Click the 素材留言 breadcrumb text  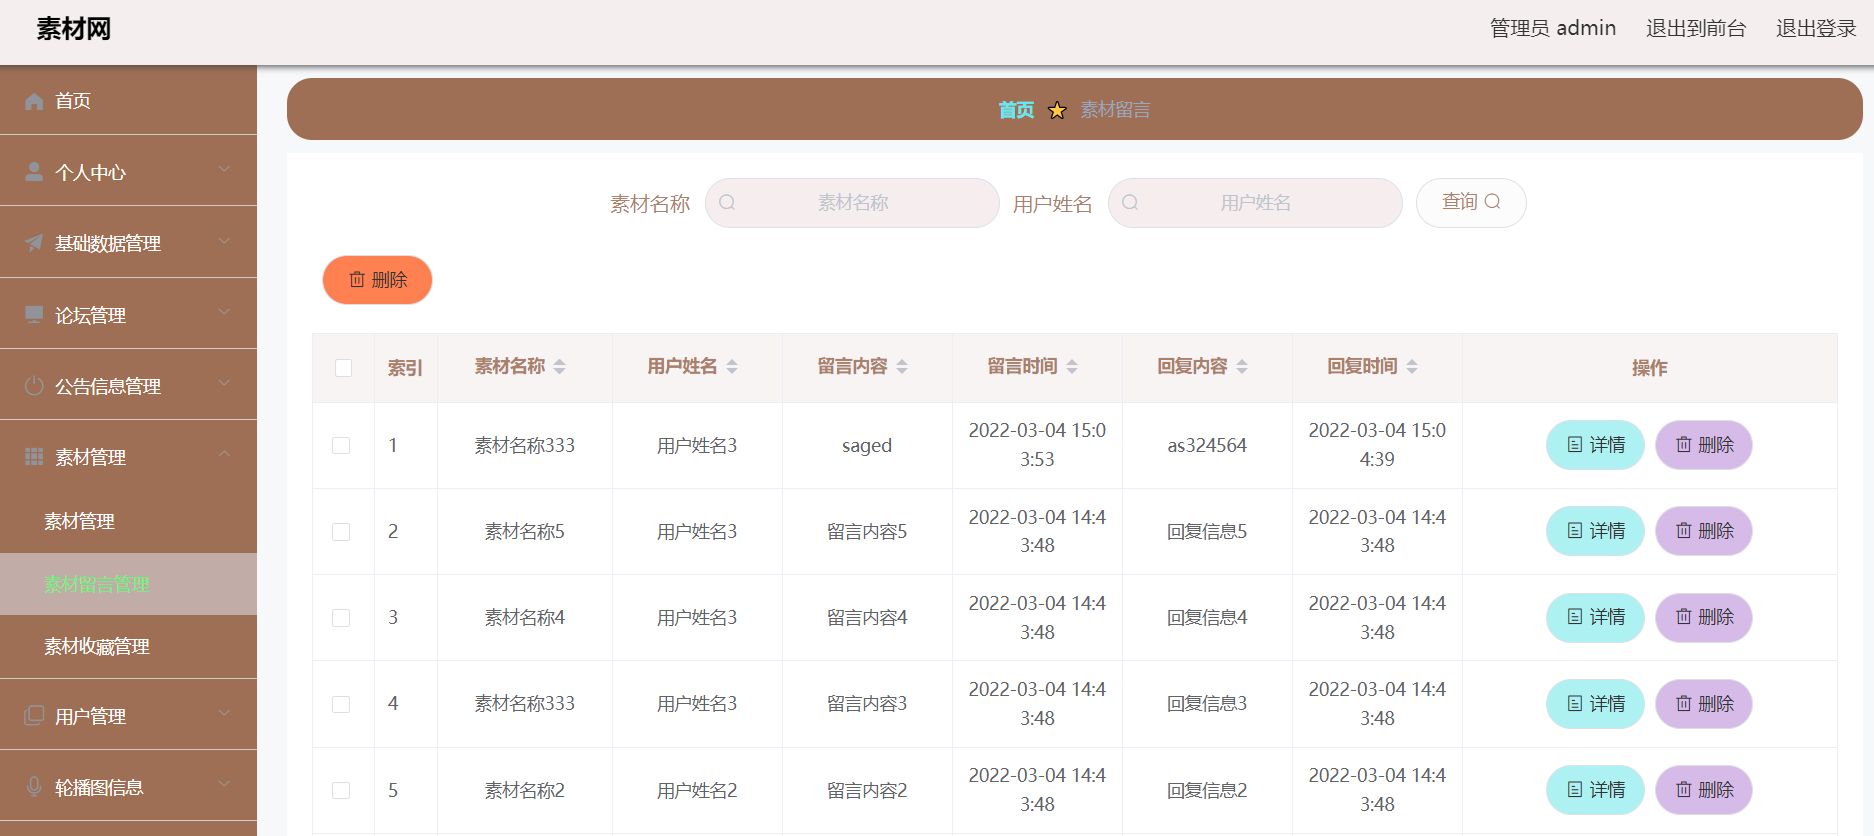click(x=1115, y=110)
